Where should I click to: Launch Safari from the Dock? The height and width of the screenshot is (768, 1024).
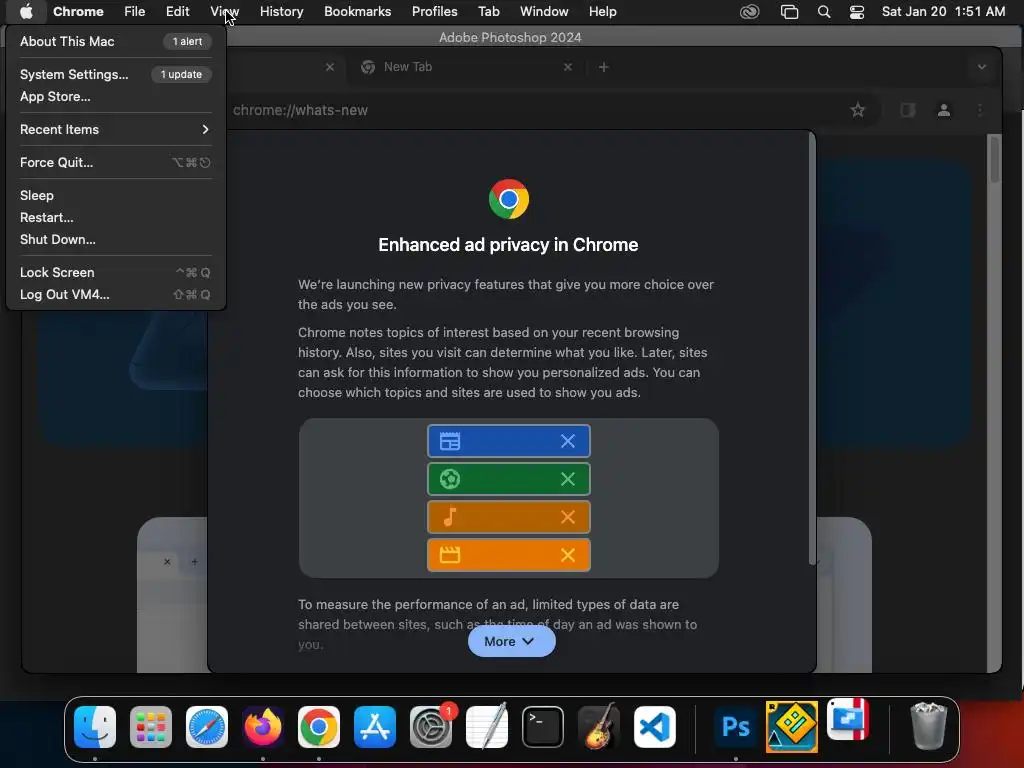207,726
